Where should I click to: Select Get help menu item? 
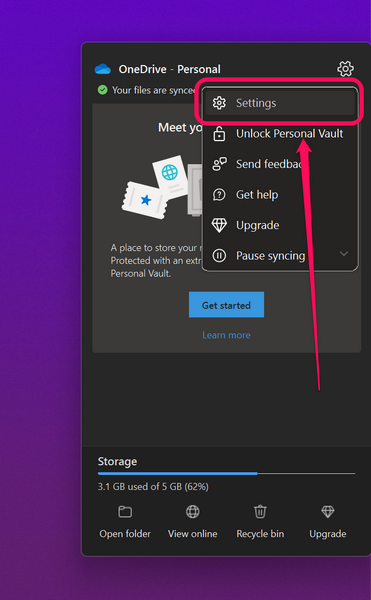click(280, 195)
